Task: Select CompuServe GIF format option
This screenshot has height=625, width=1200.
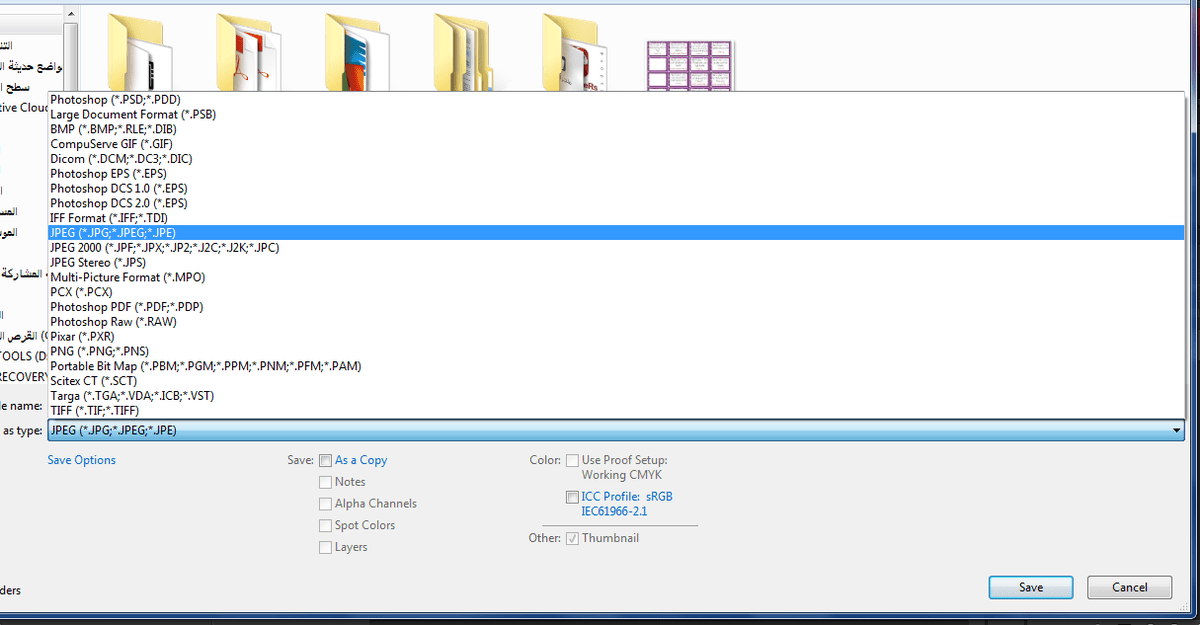Action: coord(616,144)
